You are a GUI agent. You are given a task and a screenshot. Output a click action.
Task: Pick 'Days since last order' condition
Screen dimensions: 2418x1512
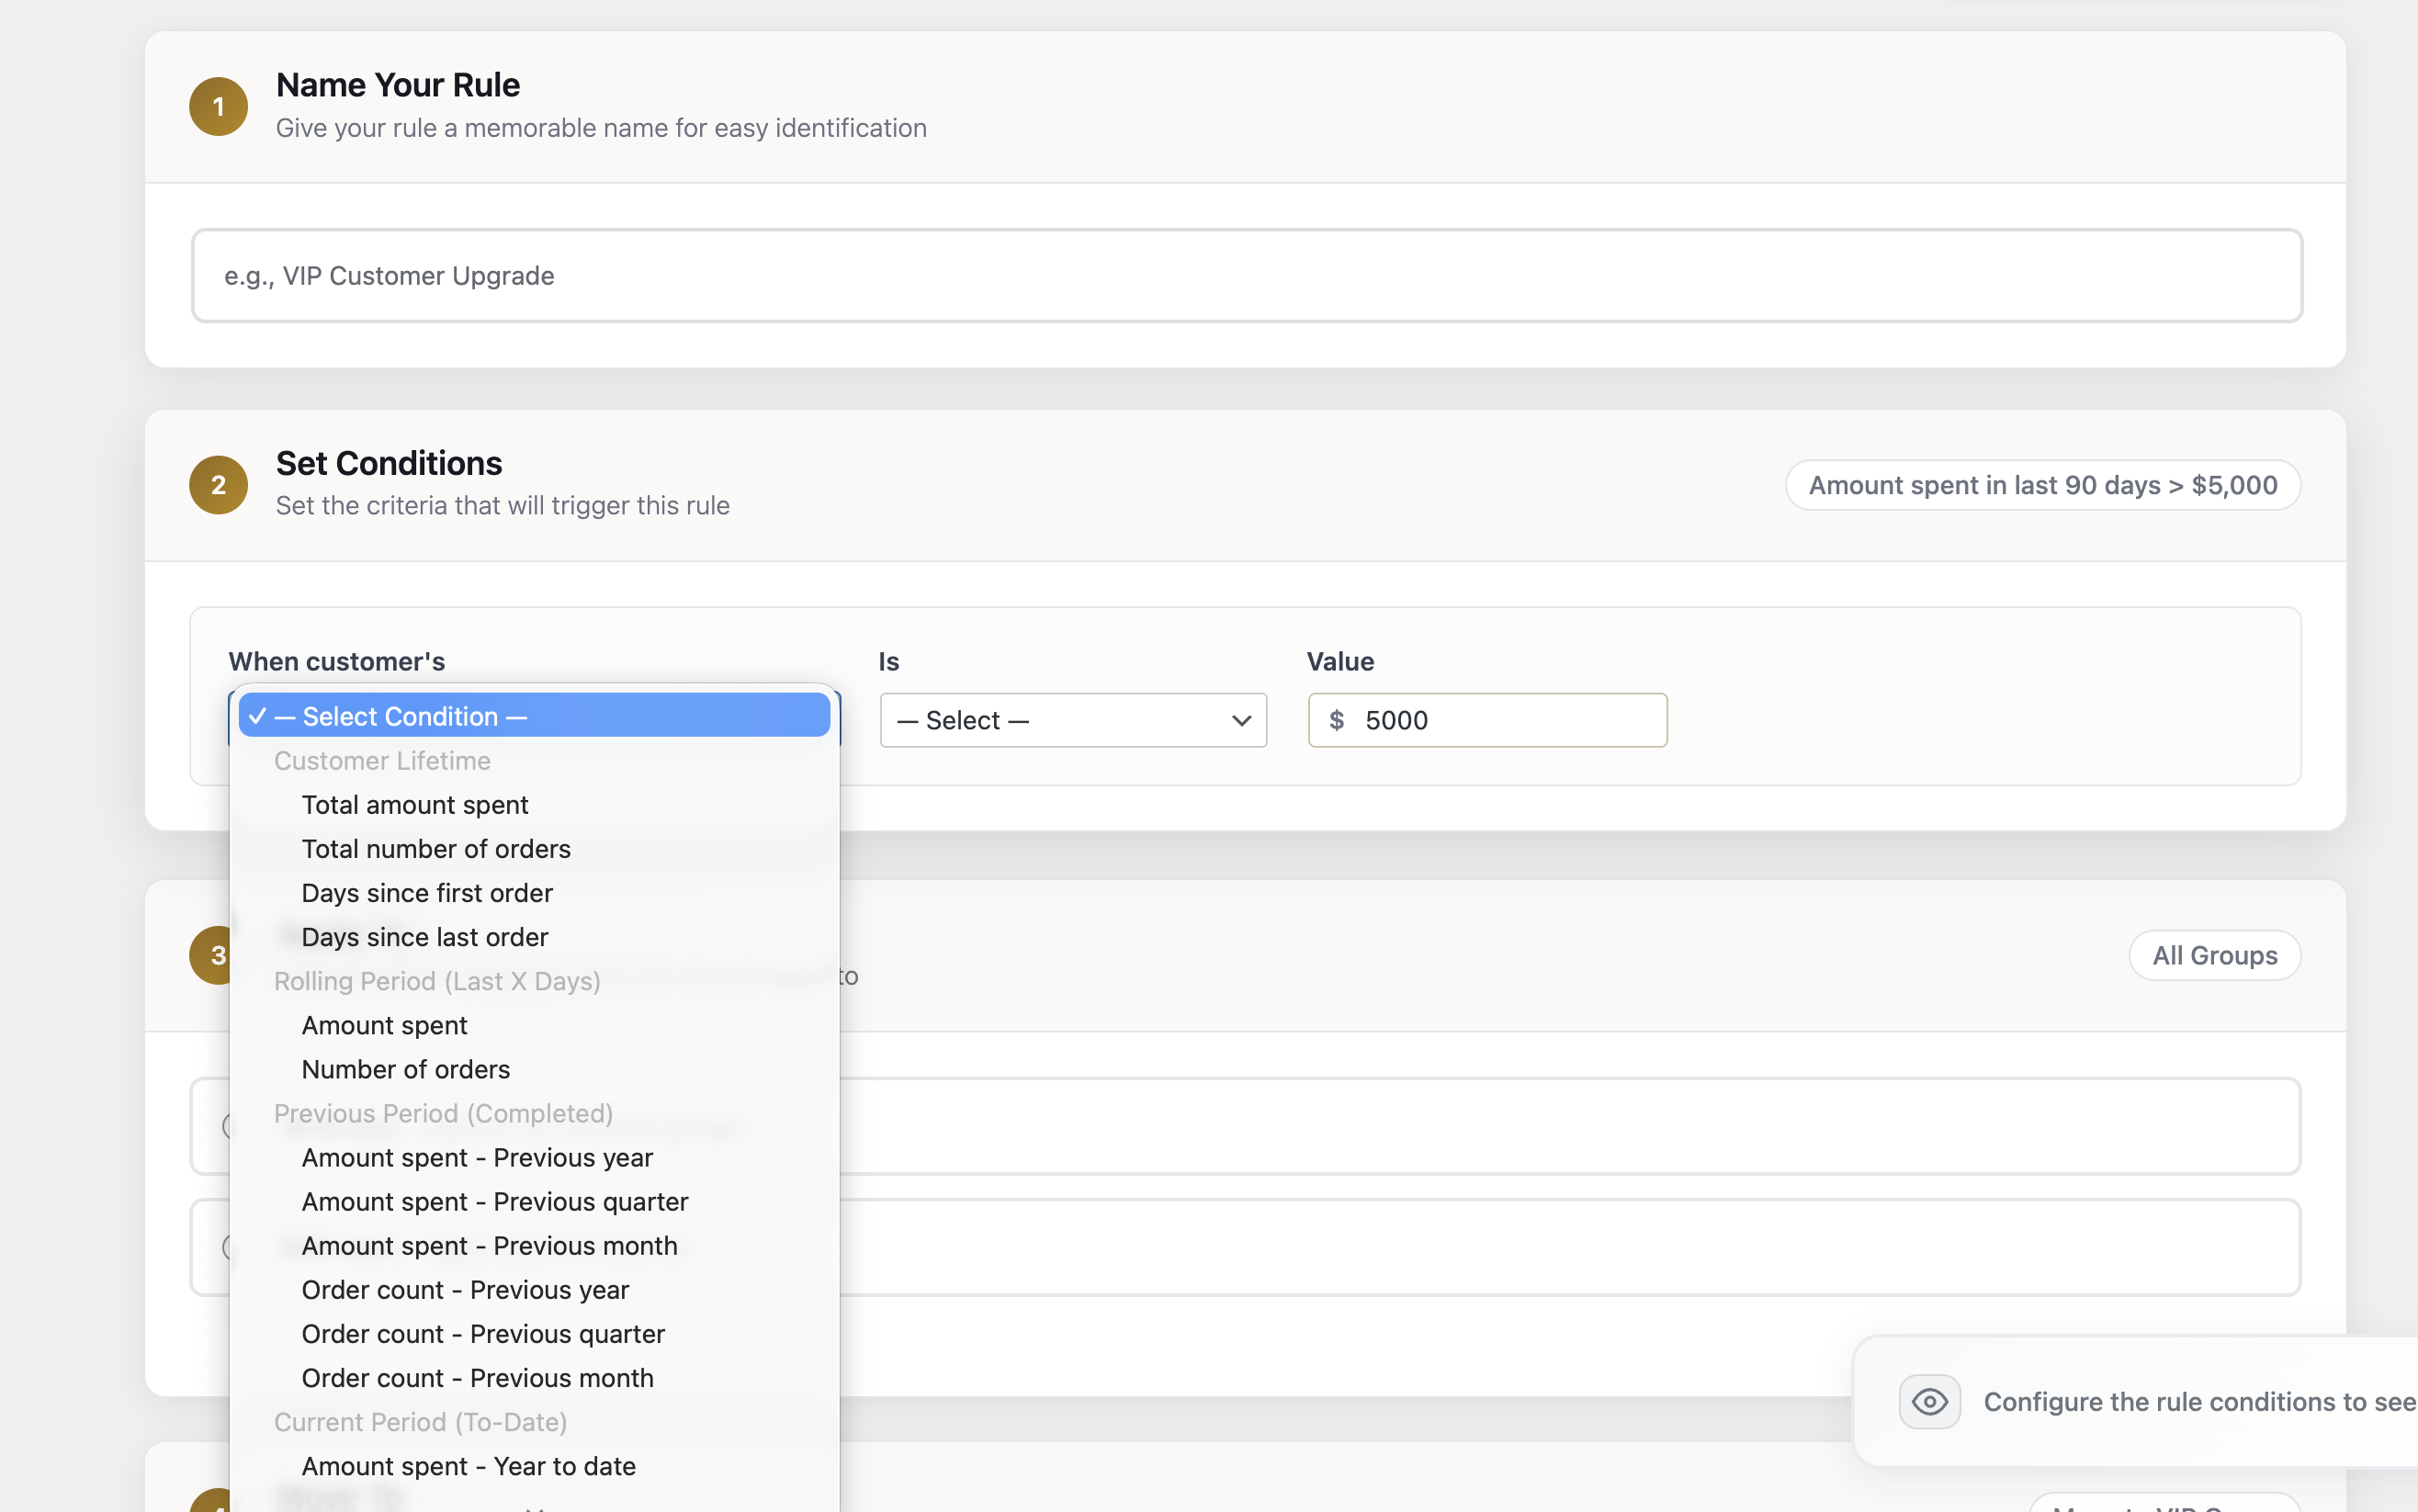[425, 937]
